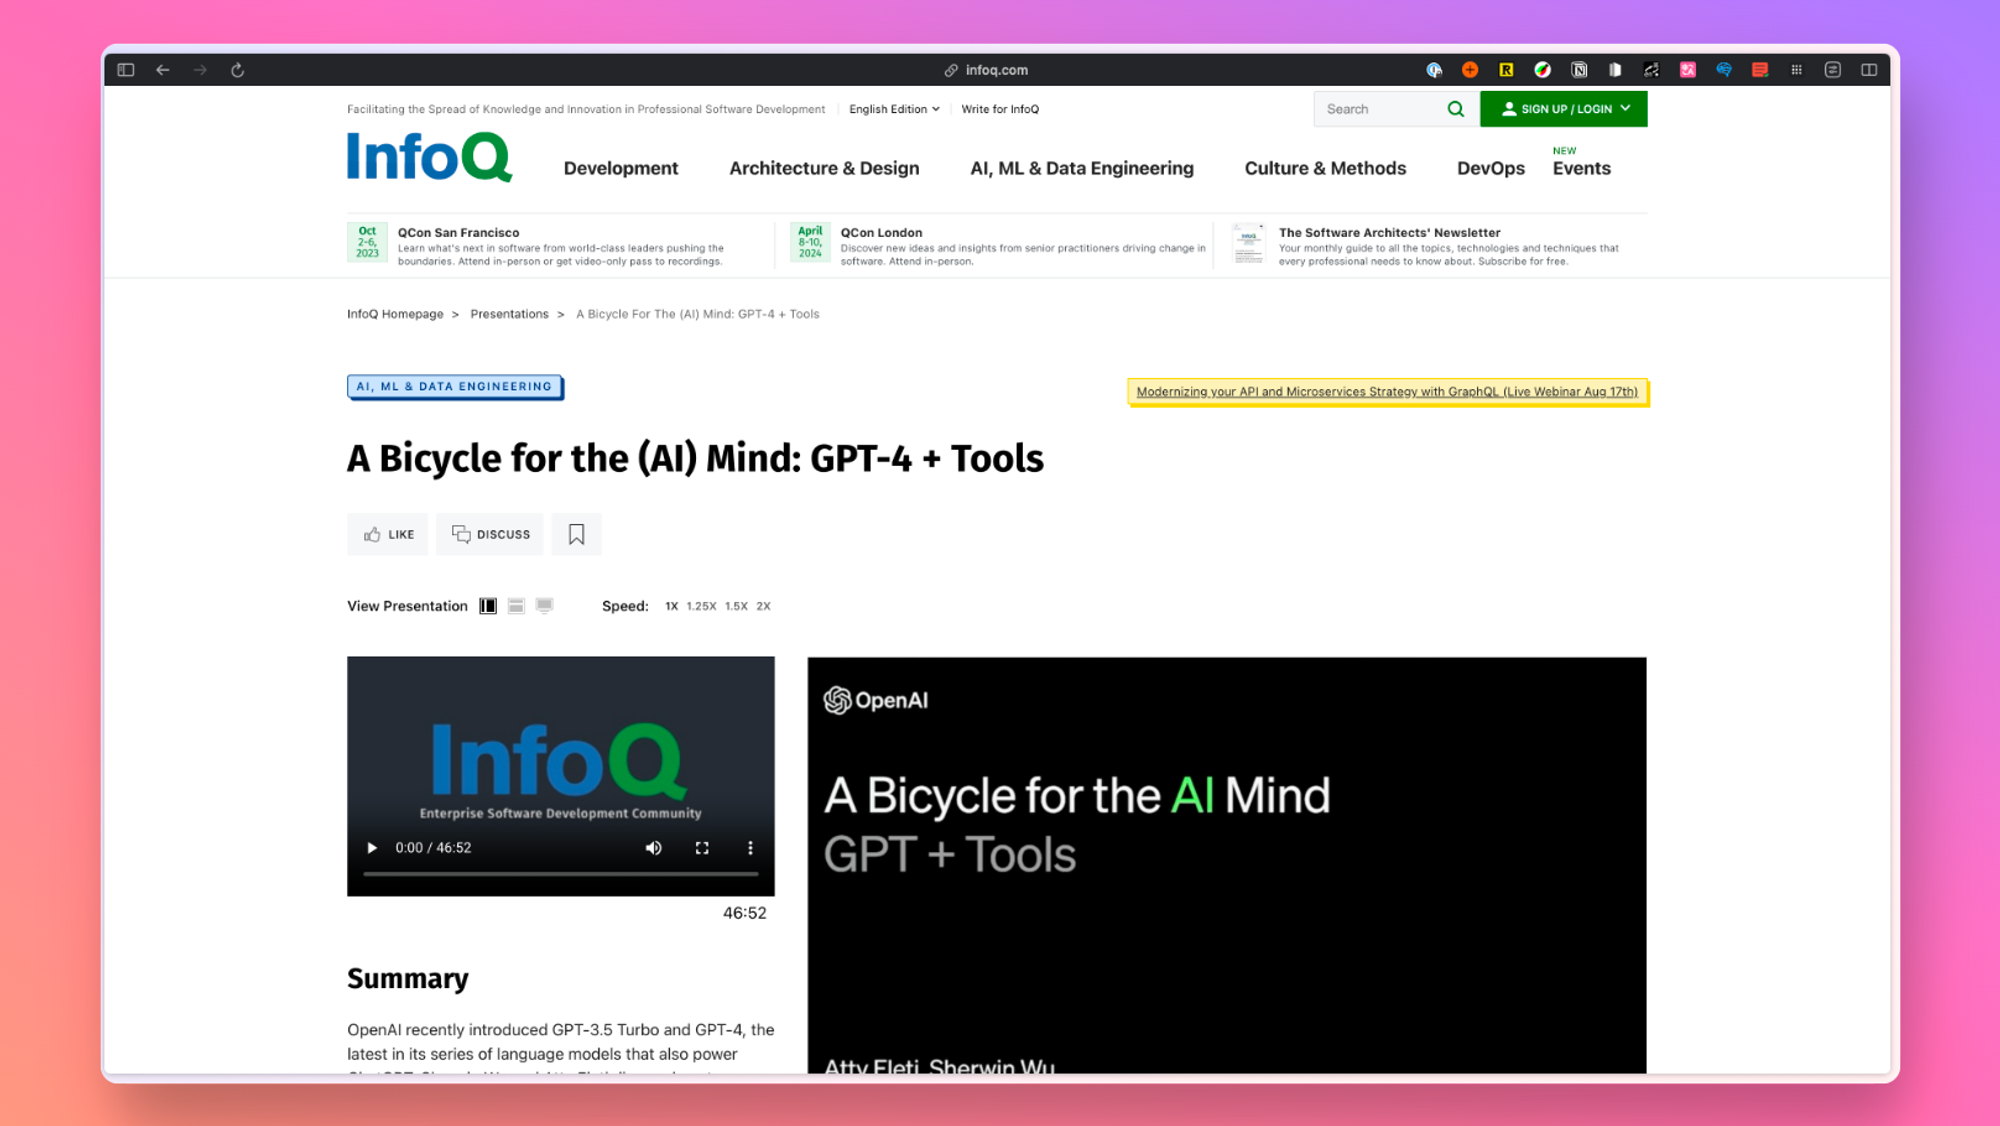Go forward with the browser forward arrow

(x=200, y=70)
